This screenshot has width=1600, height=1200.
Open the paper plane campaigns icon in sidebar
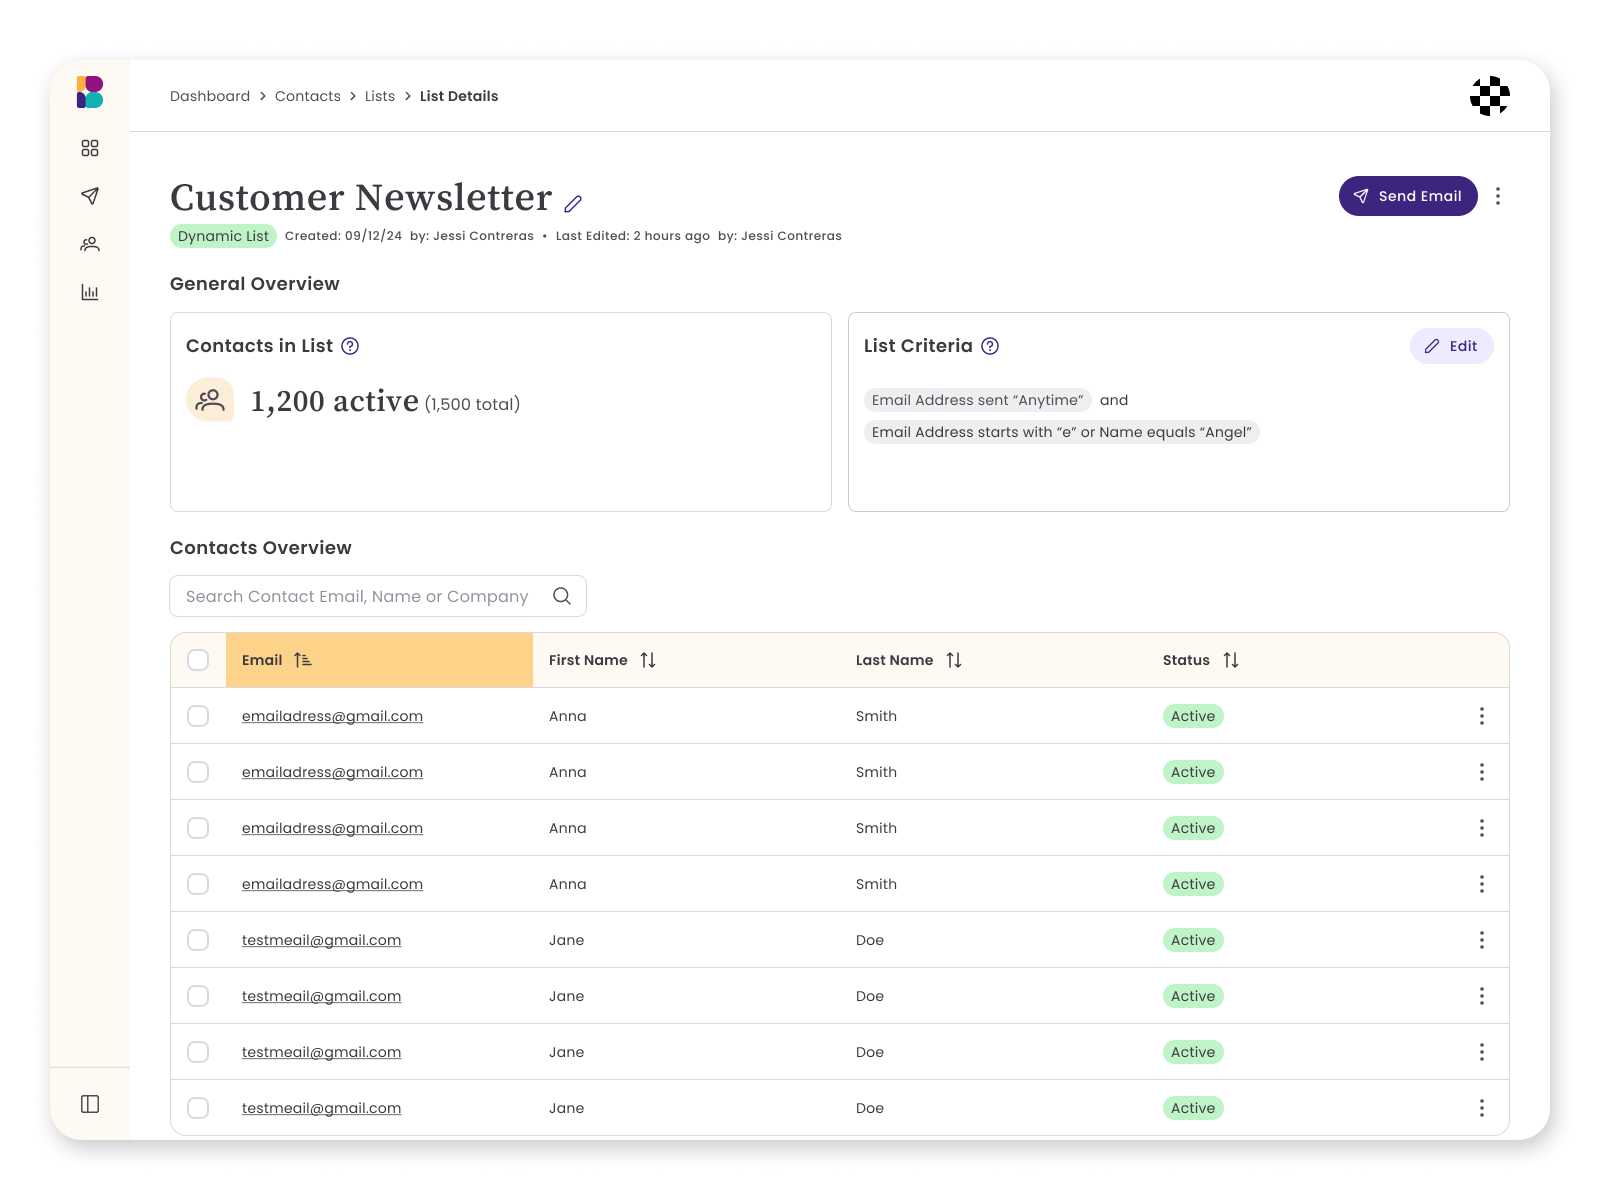click(90, 196)
